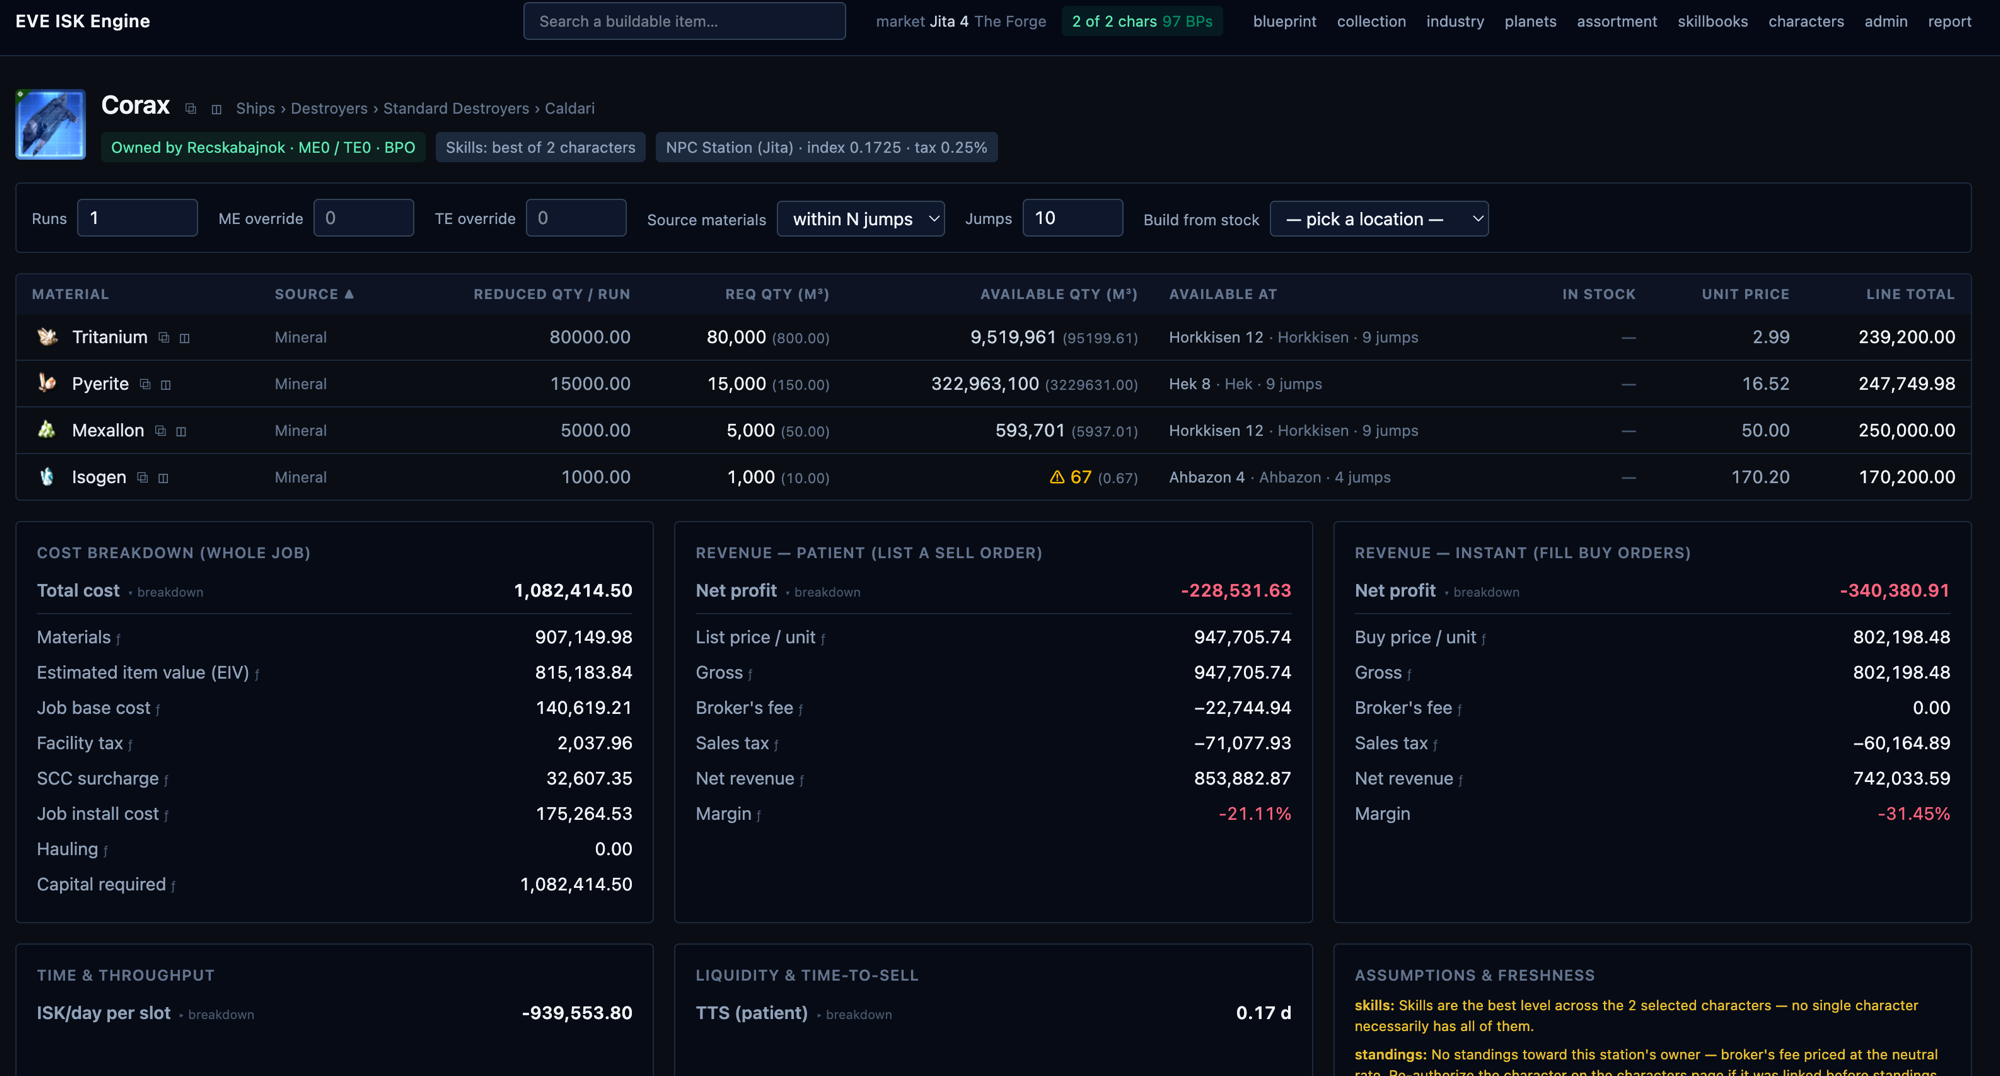Click the NPC Station (Jita) index badge
Screen dimensions: 2000x1076
[x=826, y=147]
